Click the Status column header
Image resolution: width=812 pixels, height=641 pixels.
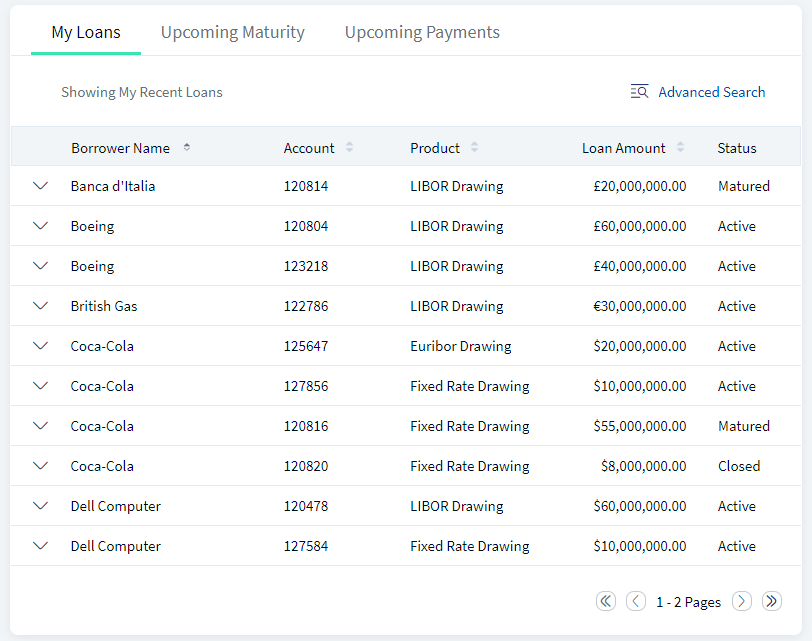point(737,148)
